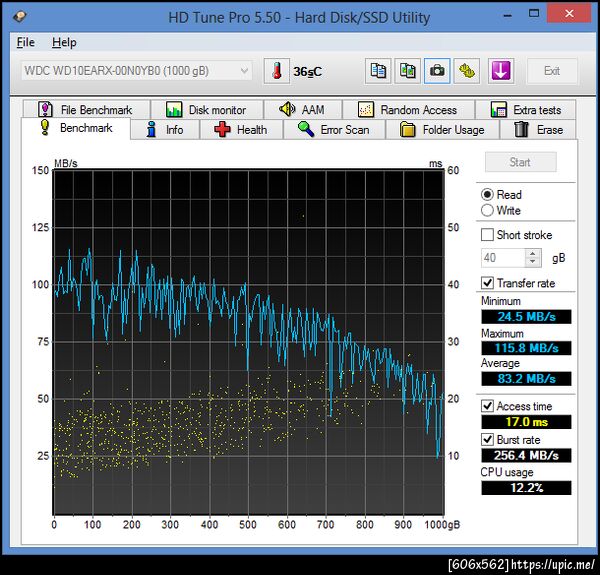Open the options tools icon
This screenshot has height=575, width=600.
click(467, 71)
